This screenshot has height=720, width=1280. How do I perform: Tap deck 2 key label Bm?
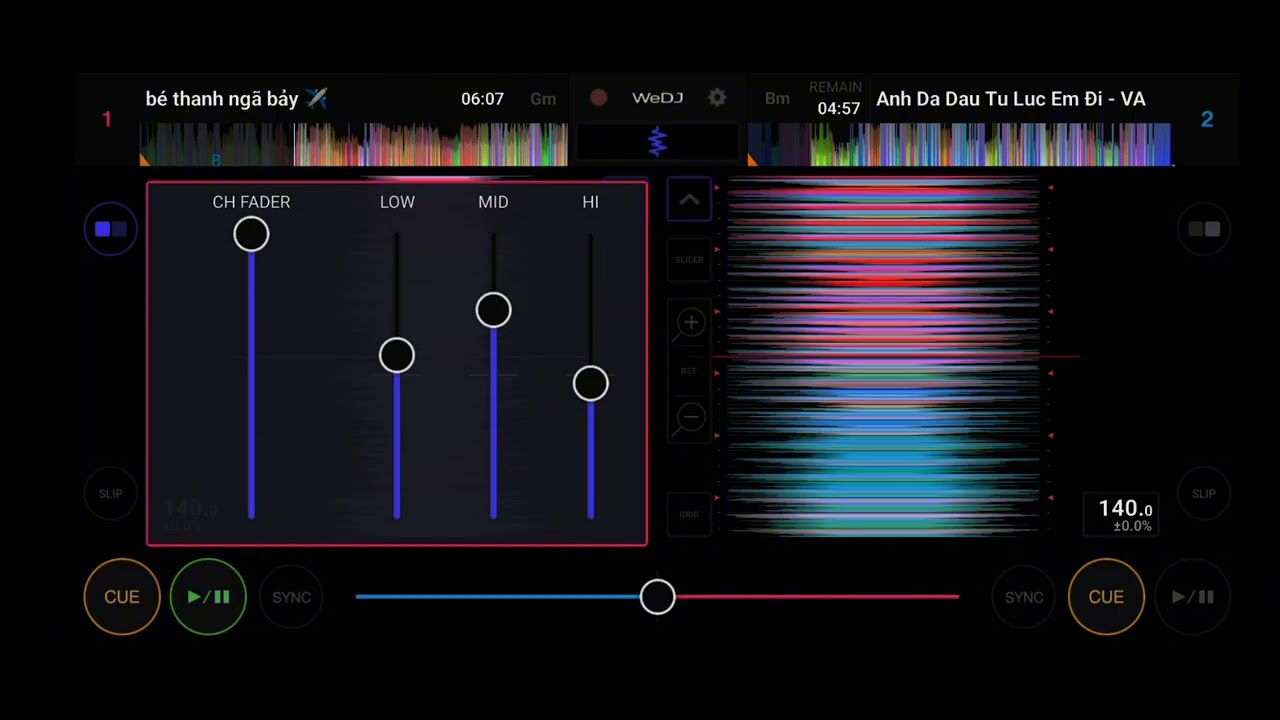777,99
